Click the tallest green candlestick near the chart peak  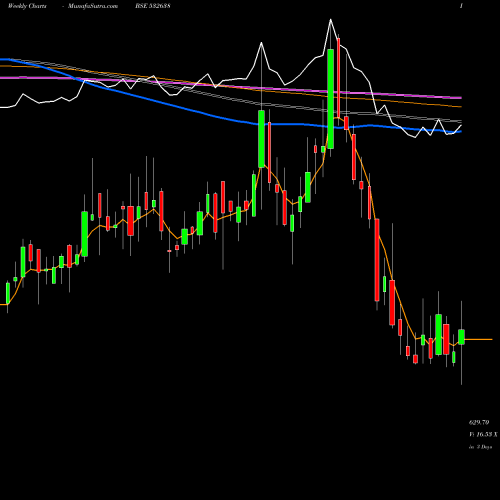point(330,99)
